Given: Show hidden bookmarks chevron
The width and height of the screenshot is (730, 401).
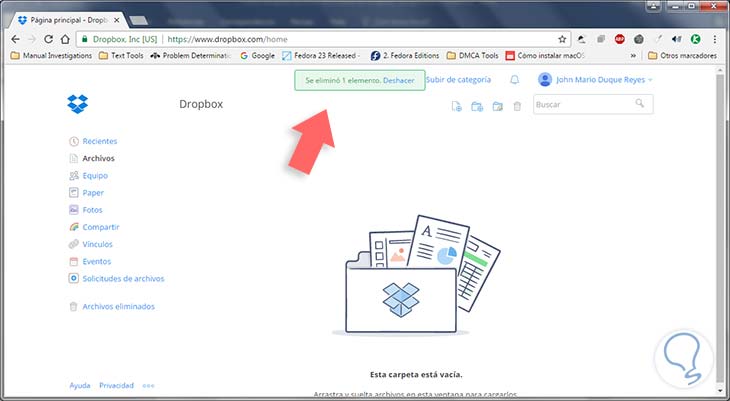Looking at the screenshot, I should pyautogui.click(x=633, y=55).
